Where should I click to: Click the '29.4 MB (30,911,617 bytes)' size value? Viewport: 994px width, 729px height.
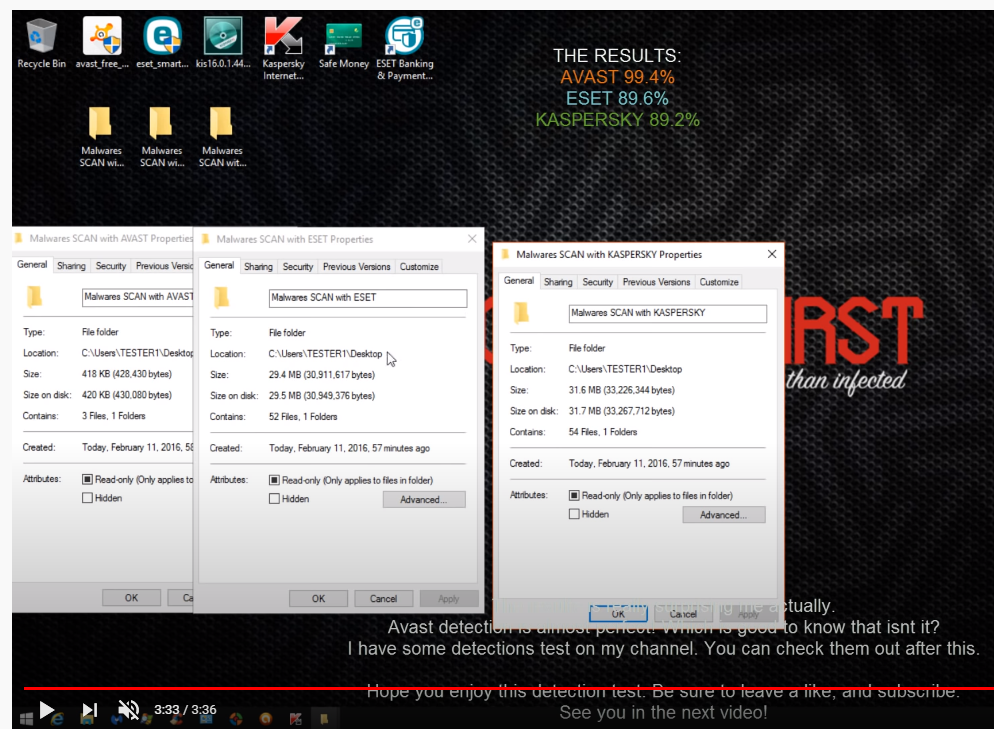coord(321,375)
